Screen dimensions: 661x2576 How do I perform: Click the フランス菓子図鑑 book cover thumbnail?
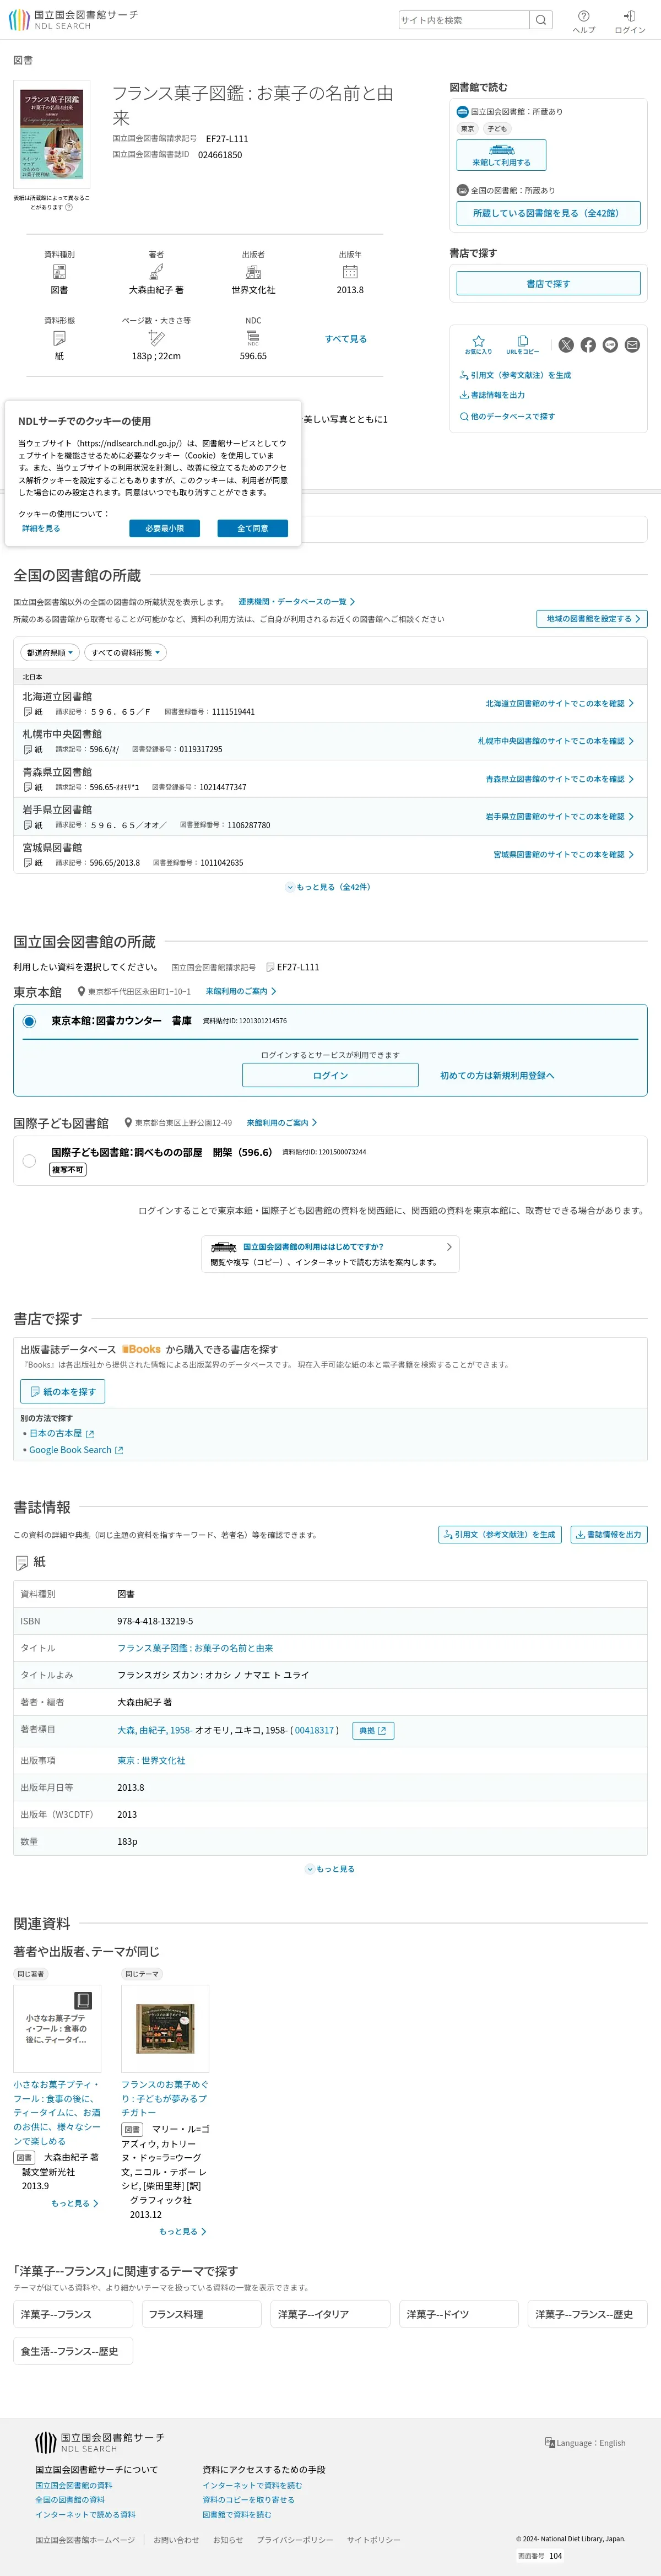click(x=51, y=135)
